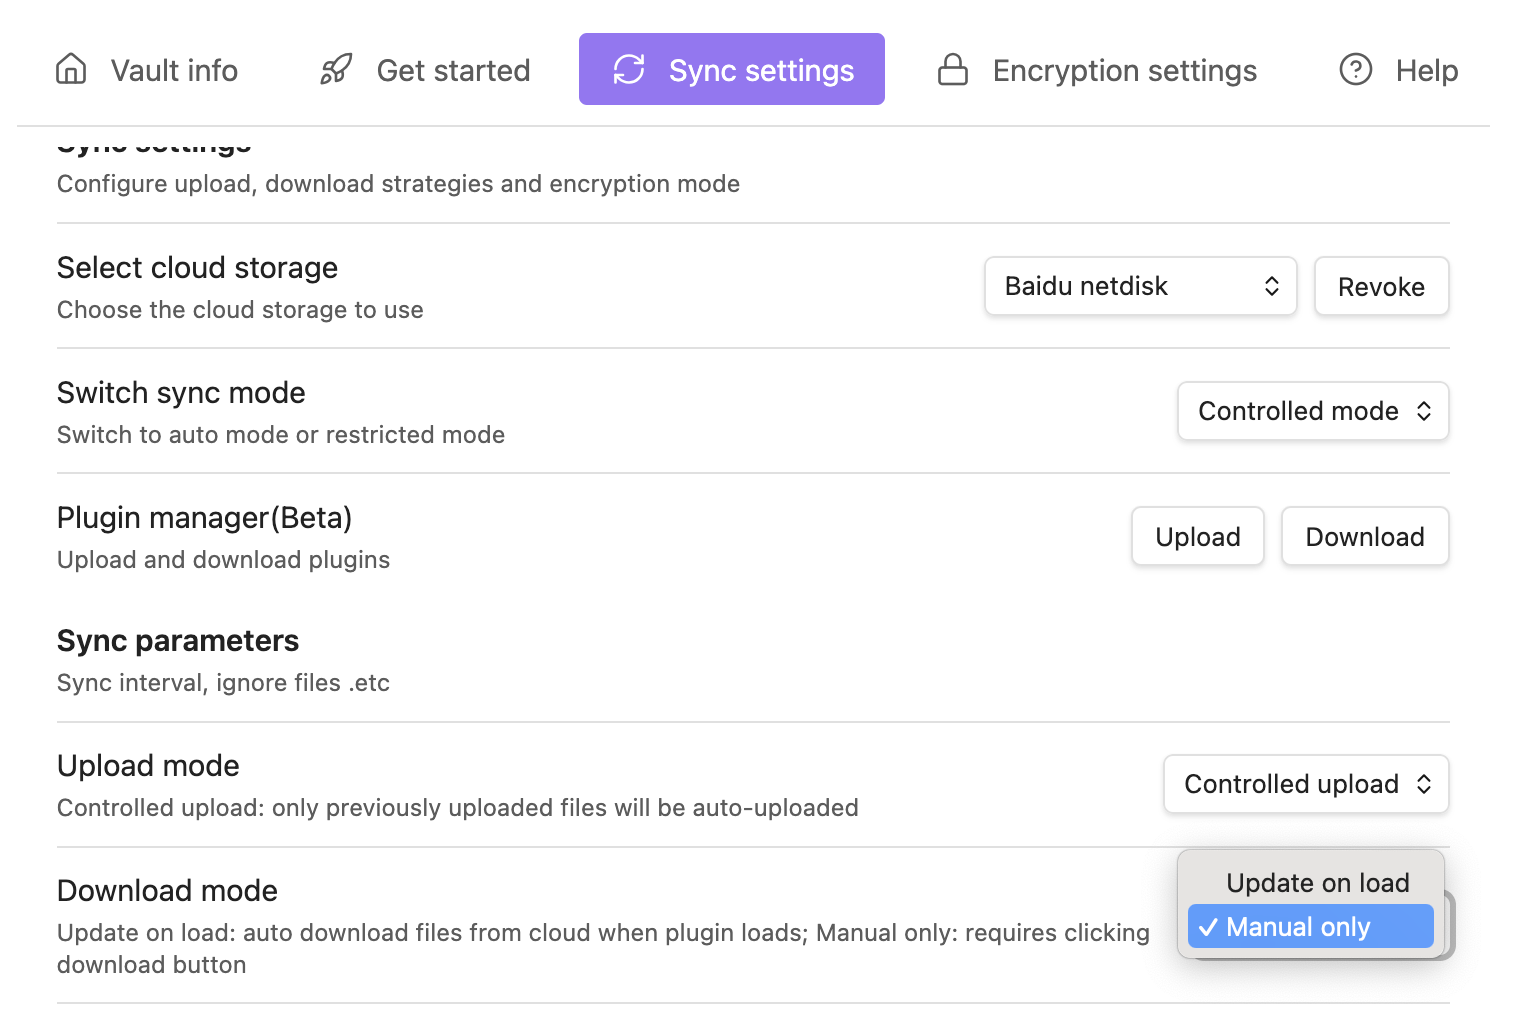Click the Help question mark icon
Screen dimensions: 1528x1024
click(x=1356, y=69)
